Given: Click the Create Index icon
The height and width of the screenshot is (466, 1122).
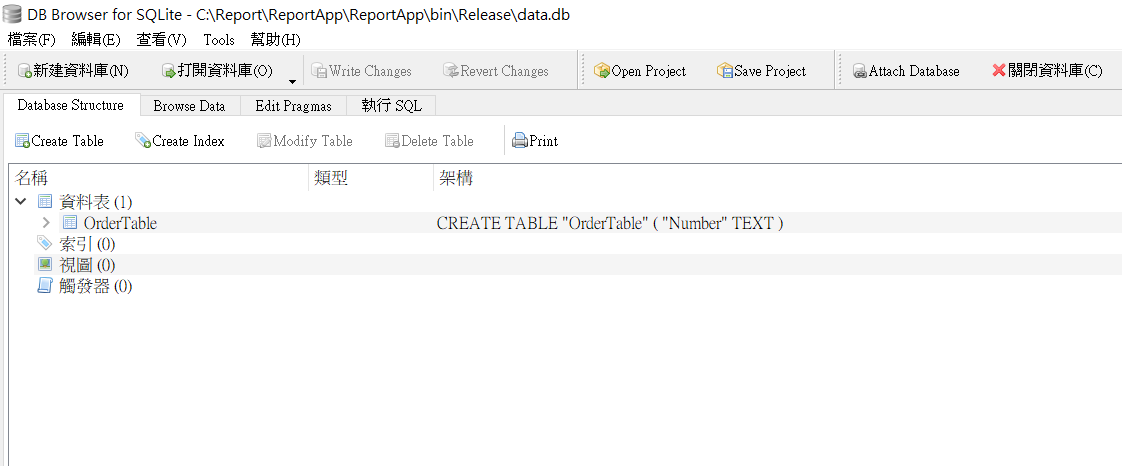Looking at the screenshot, I should click(143, 141).
